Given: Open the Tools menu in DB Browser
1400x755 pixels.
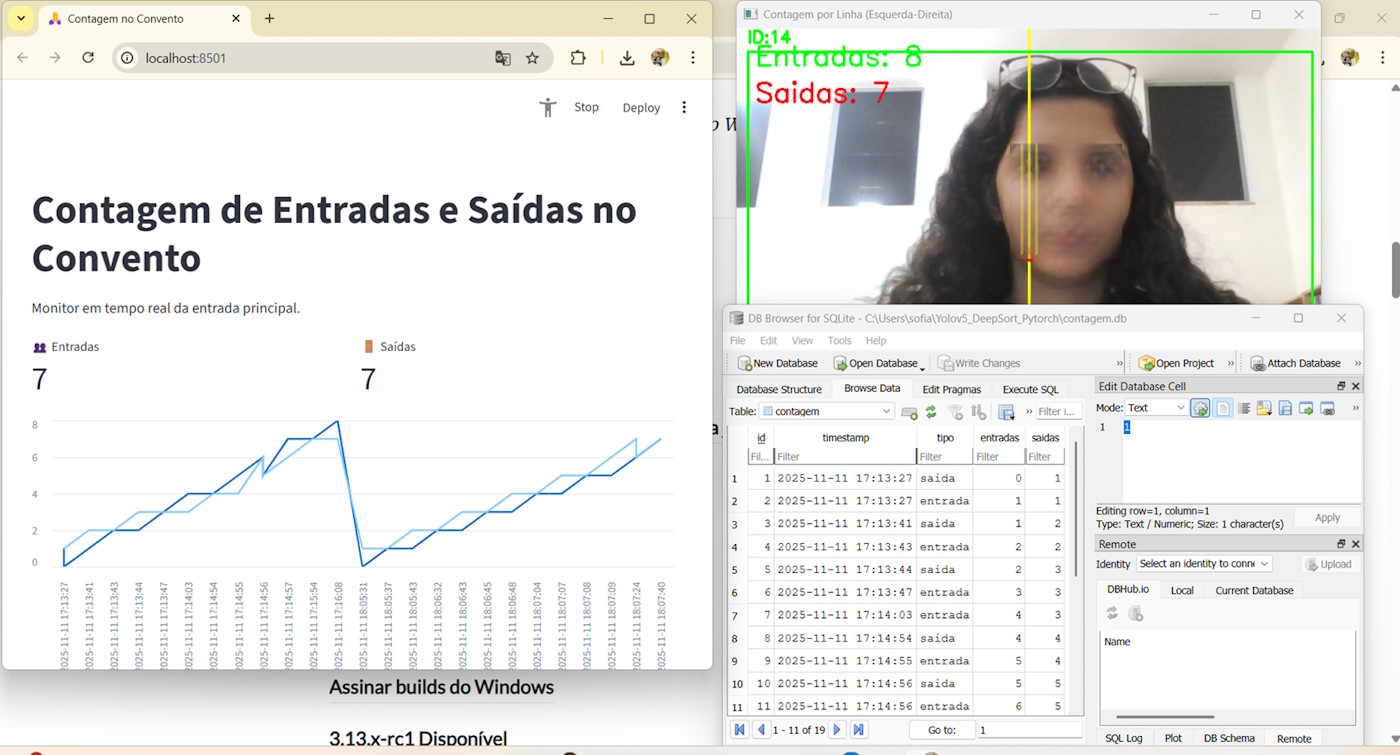Looking at the screenshot, I should pyautogui.click(x=839, y=340).
